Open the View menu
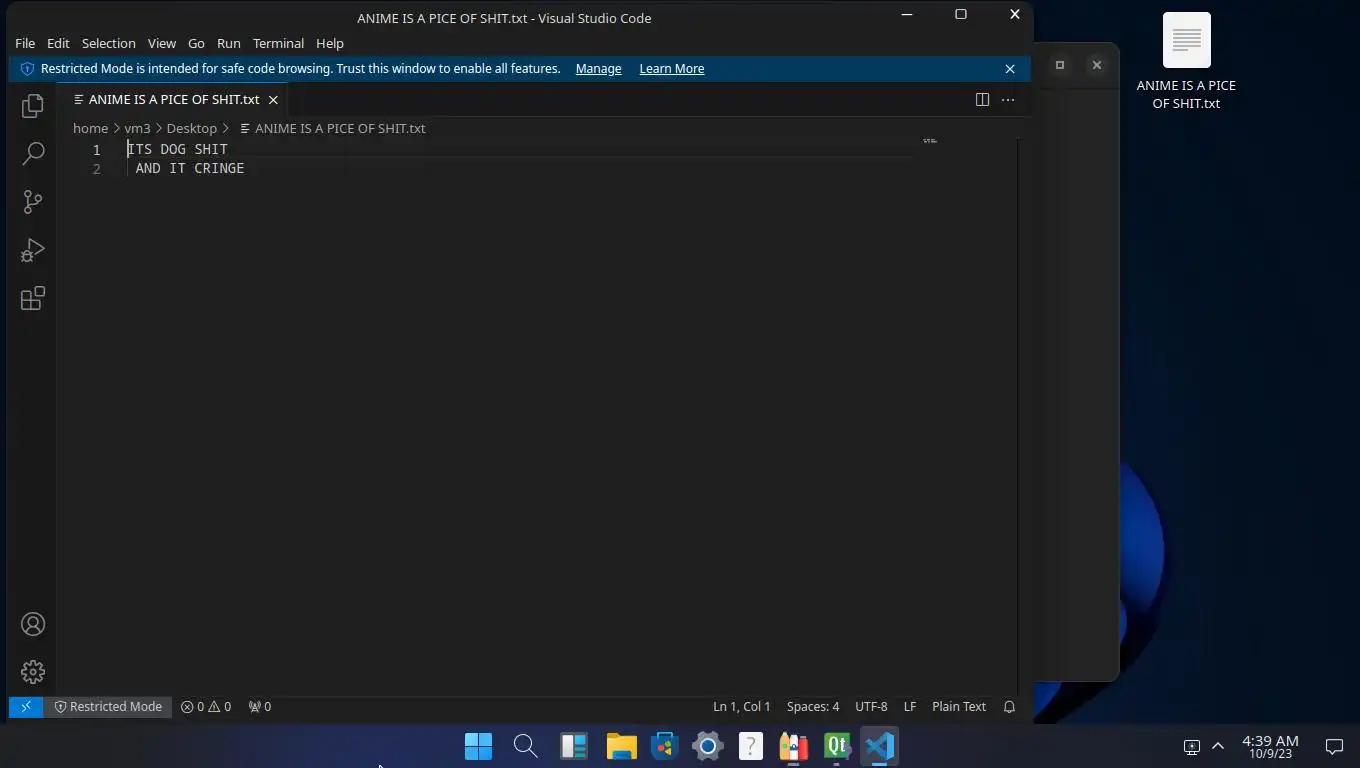This screenshot has width=1360, height=768. coord(162,43)
